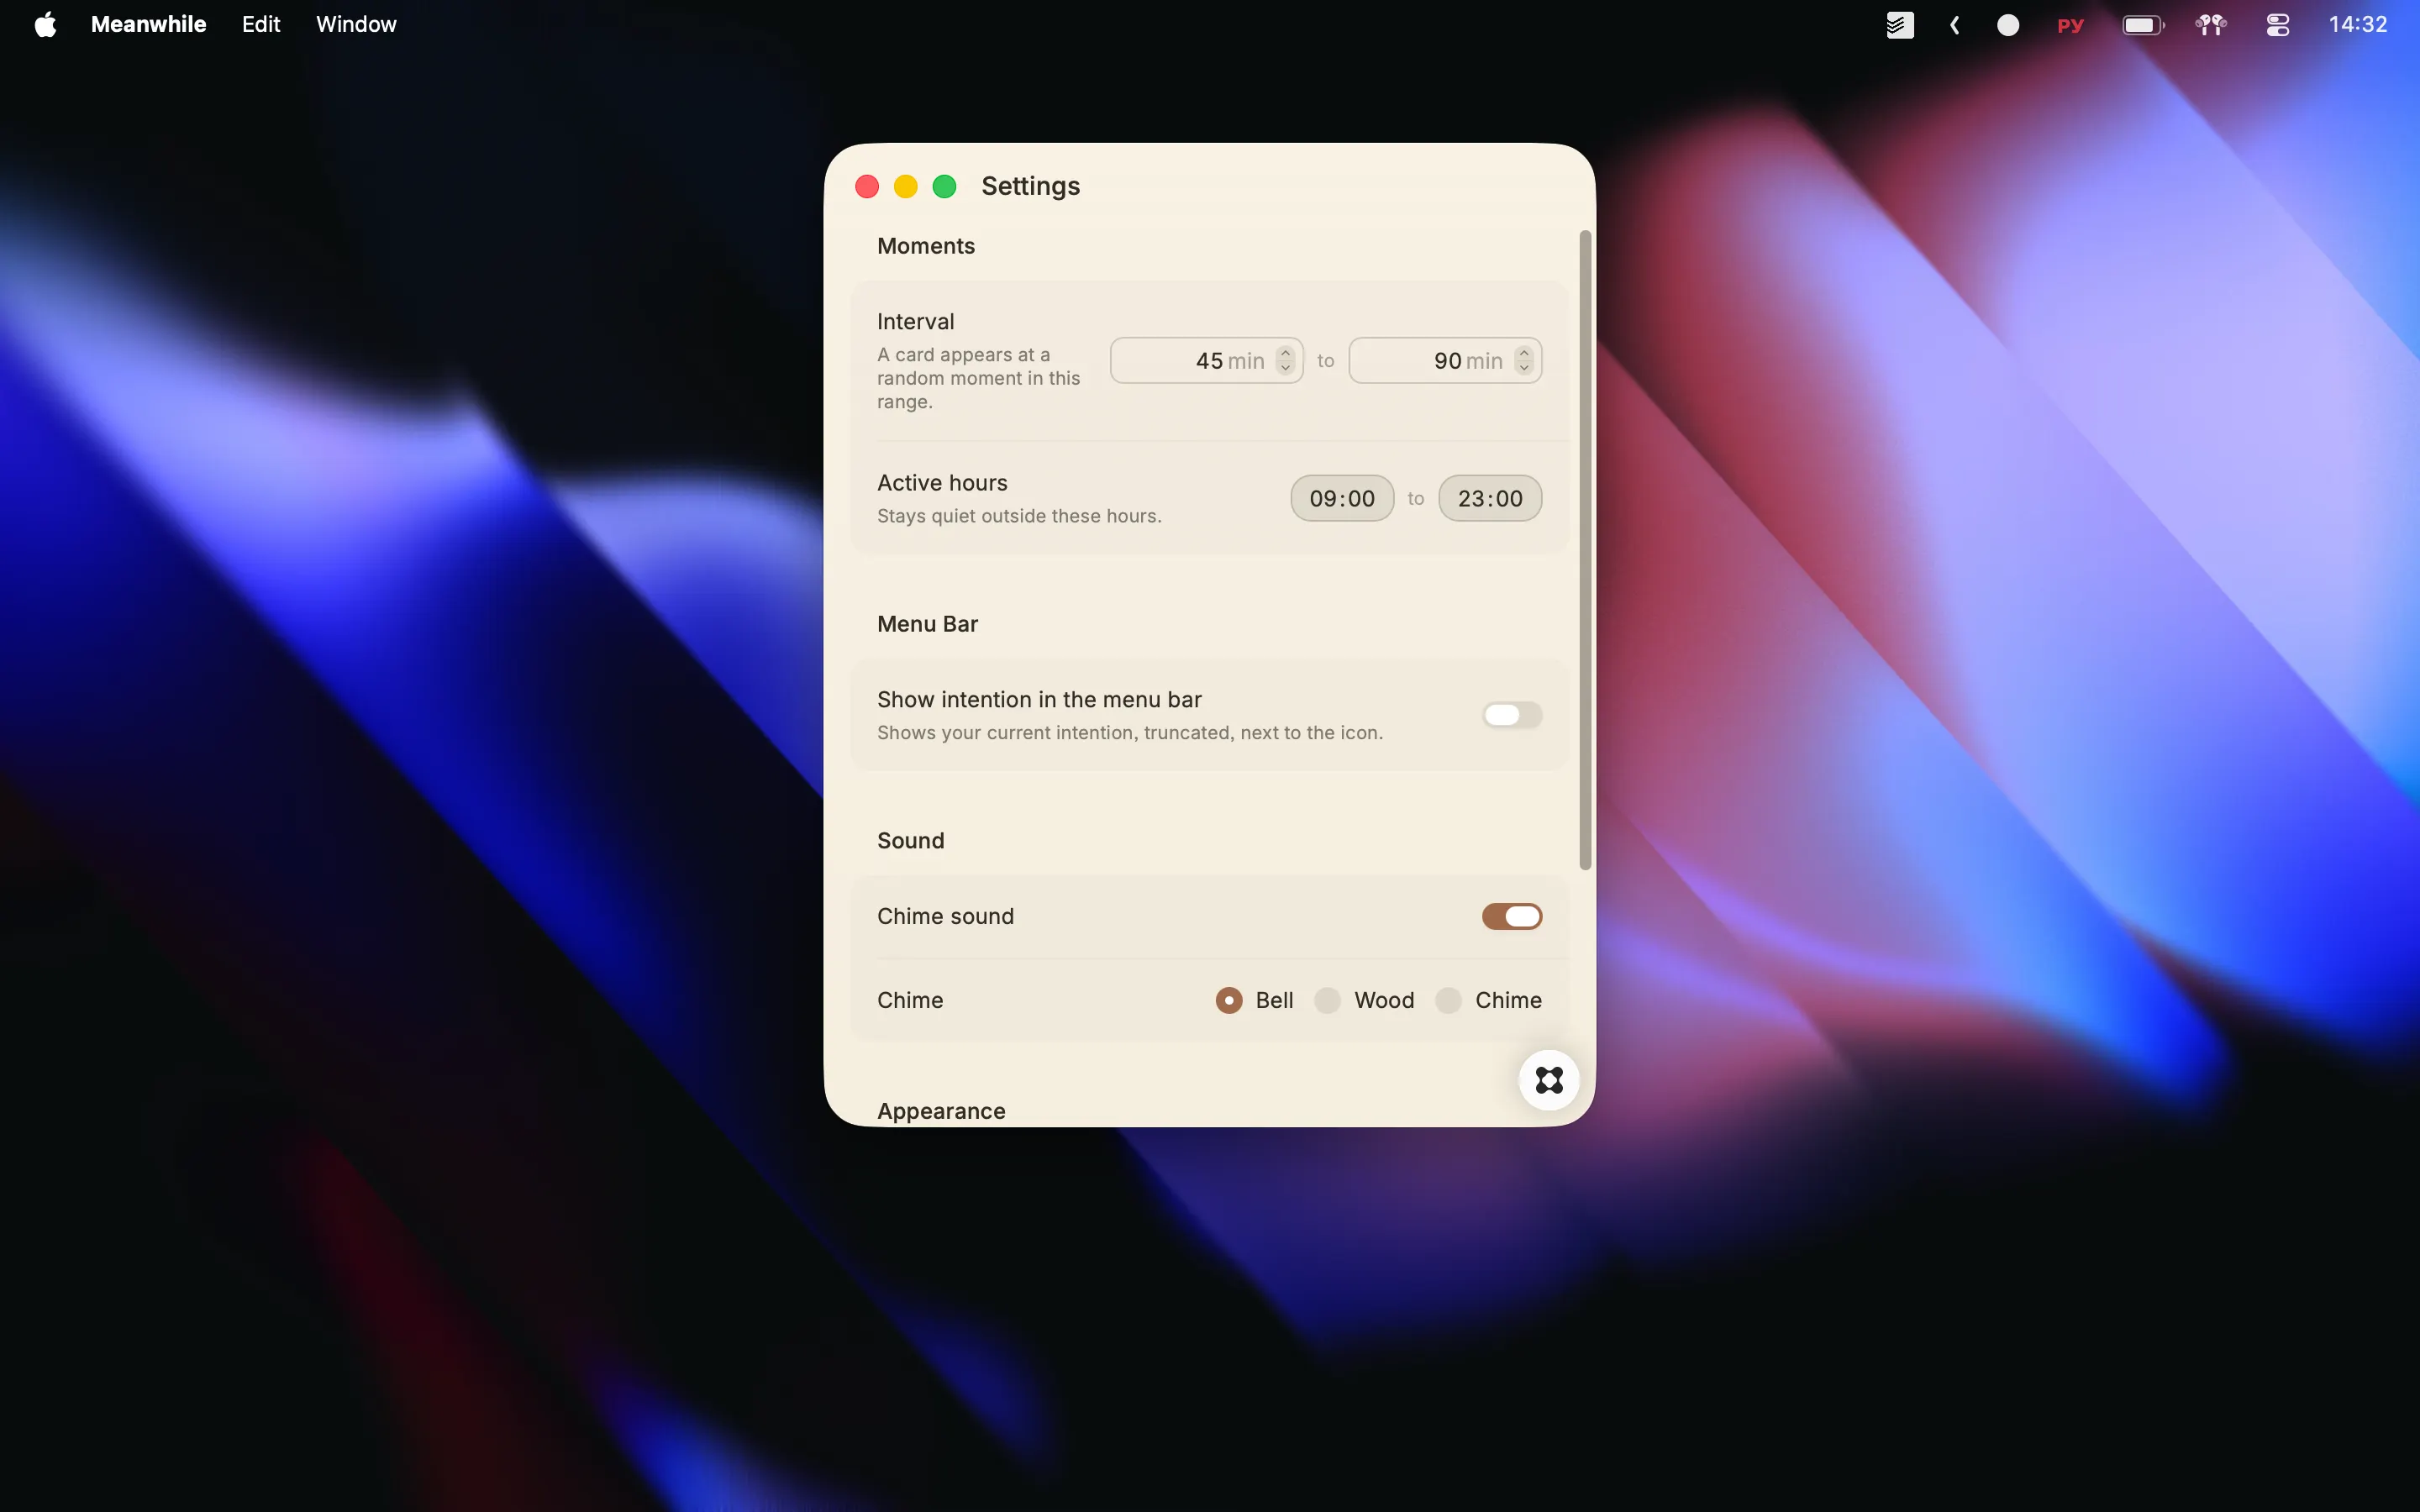
Task: Click the Sound section heading
Action: pos(910,841)
